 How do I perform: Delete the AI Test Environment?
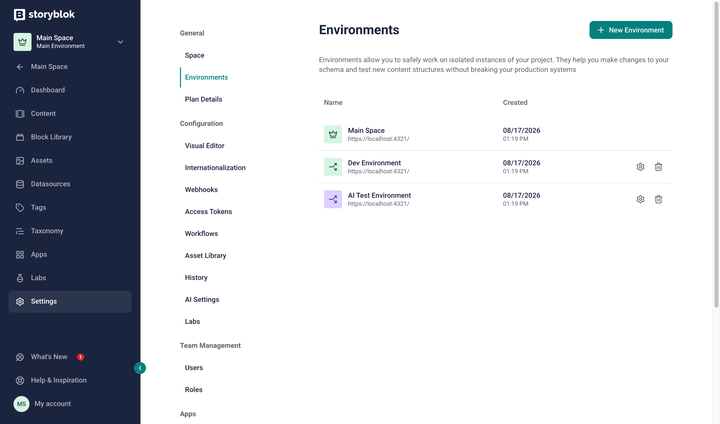(658, 199)
